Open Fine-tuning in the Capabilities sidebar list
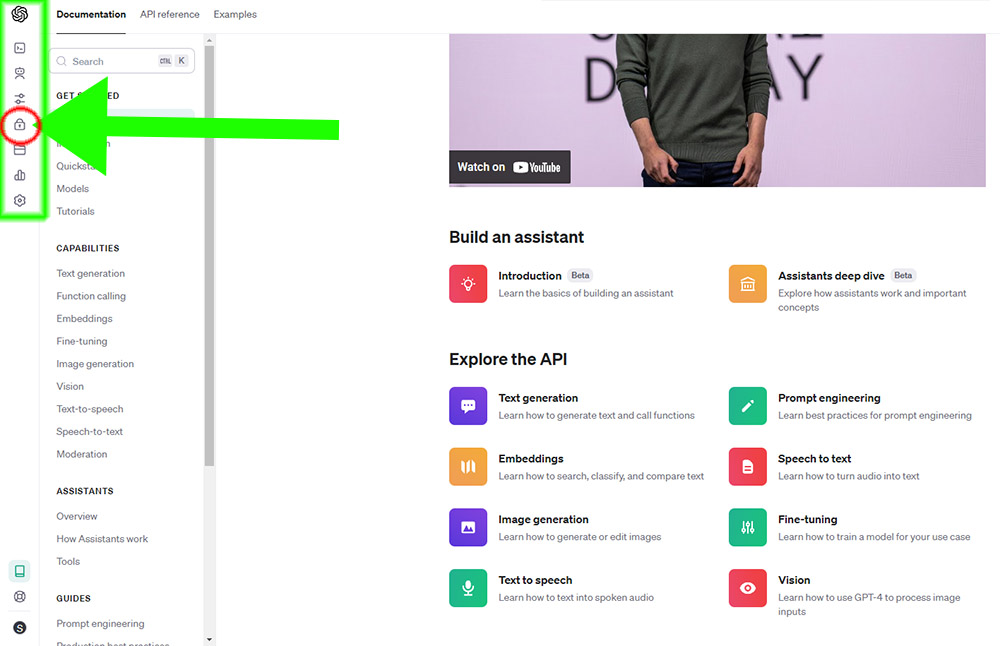 (82, 341)
